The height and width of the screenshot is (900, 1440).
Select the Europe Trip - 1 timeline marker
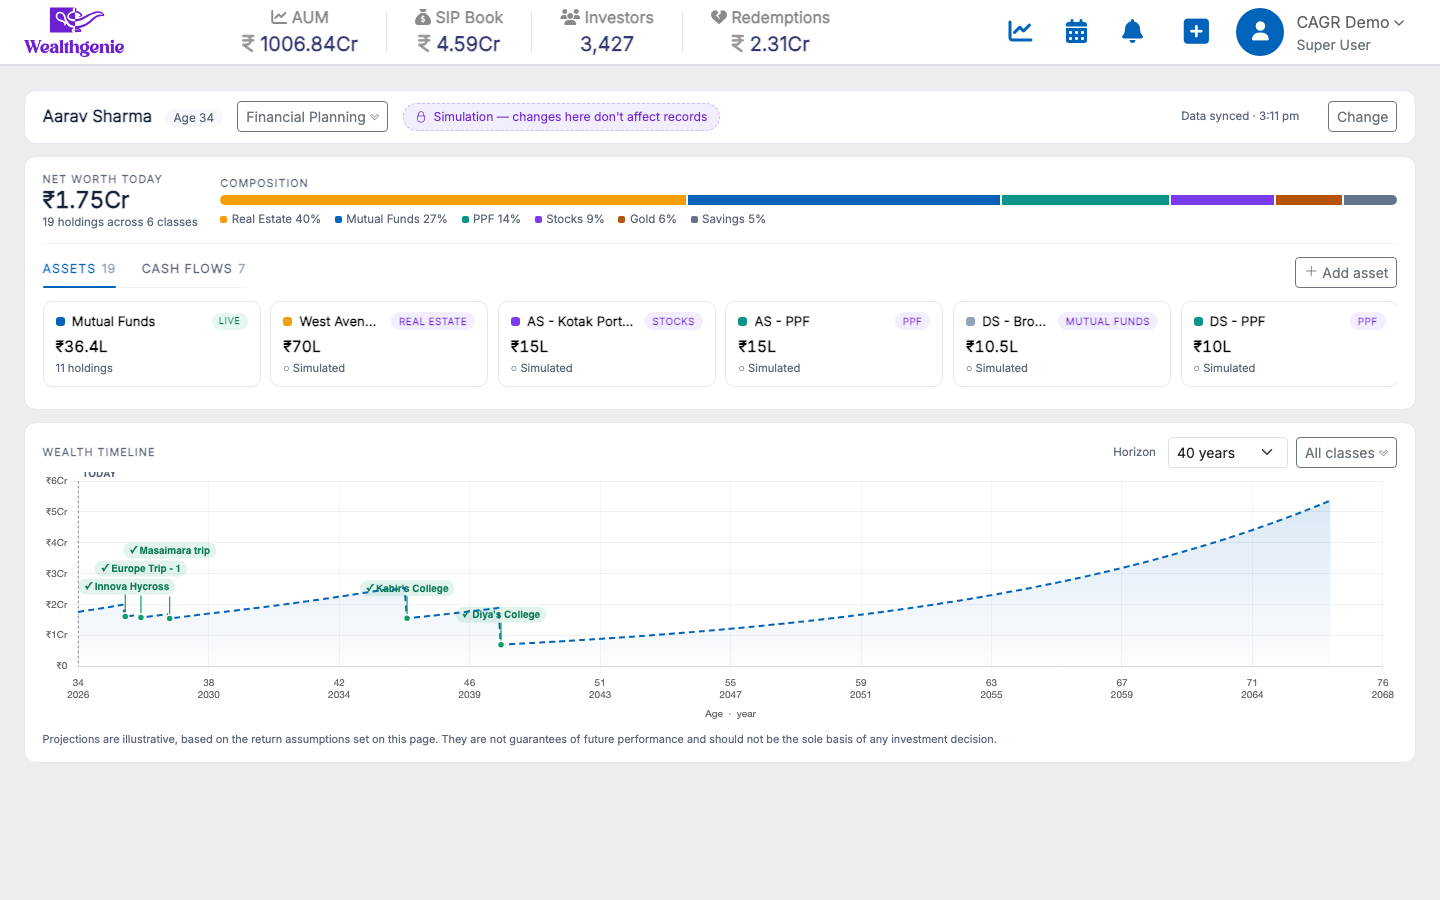141,569
